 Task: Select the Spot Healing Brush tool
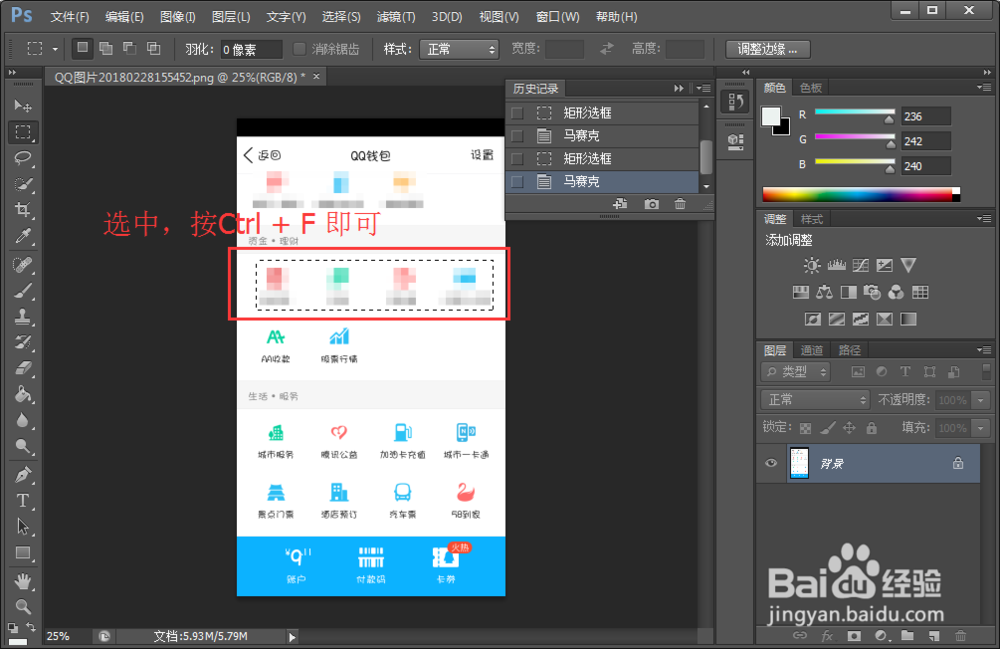(23, 265)
